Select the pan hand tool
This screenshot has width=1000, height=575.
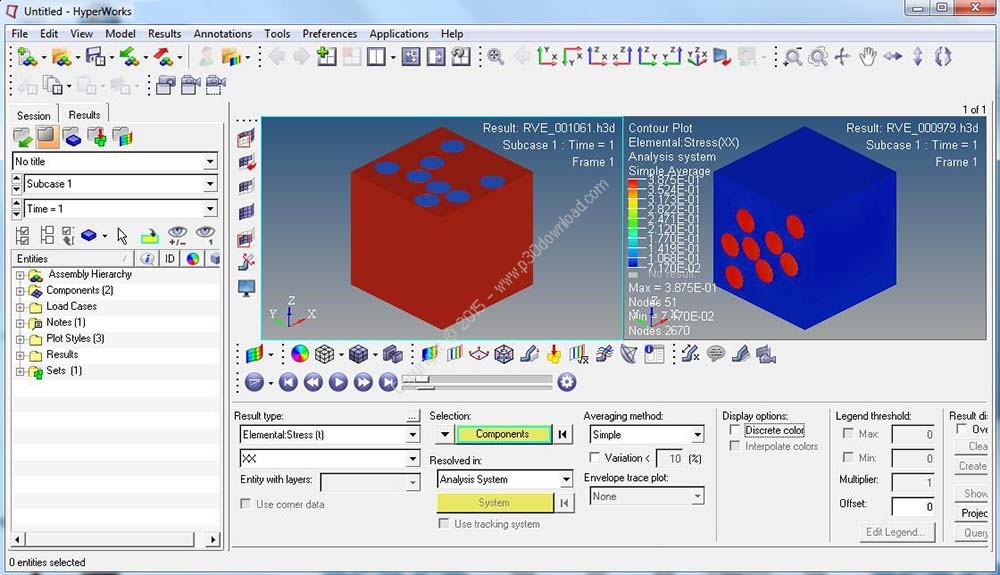point(867,57)
